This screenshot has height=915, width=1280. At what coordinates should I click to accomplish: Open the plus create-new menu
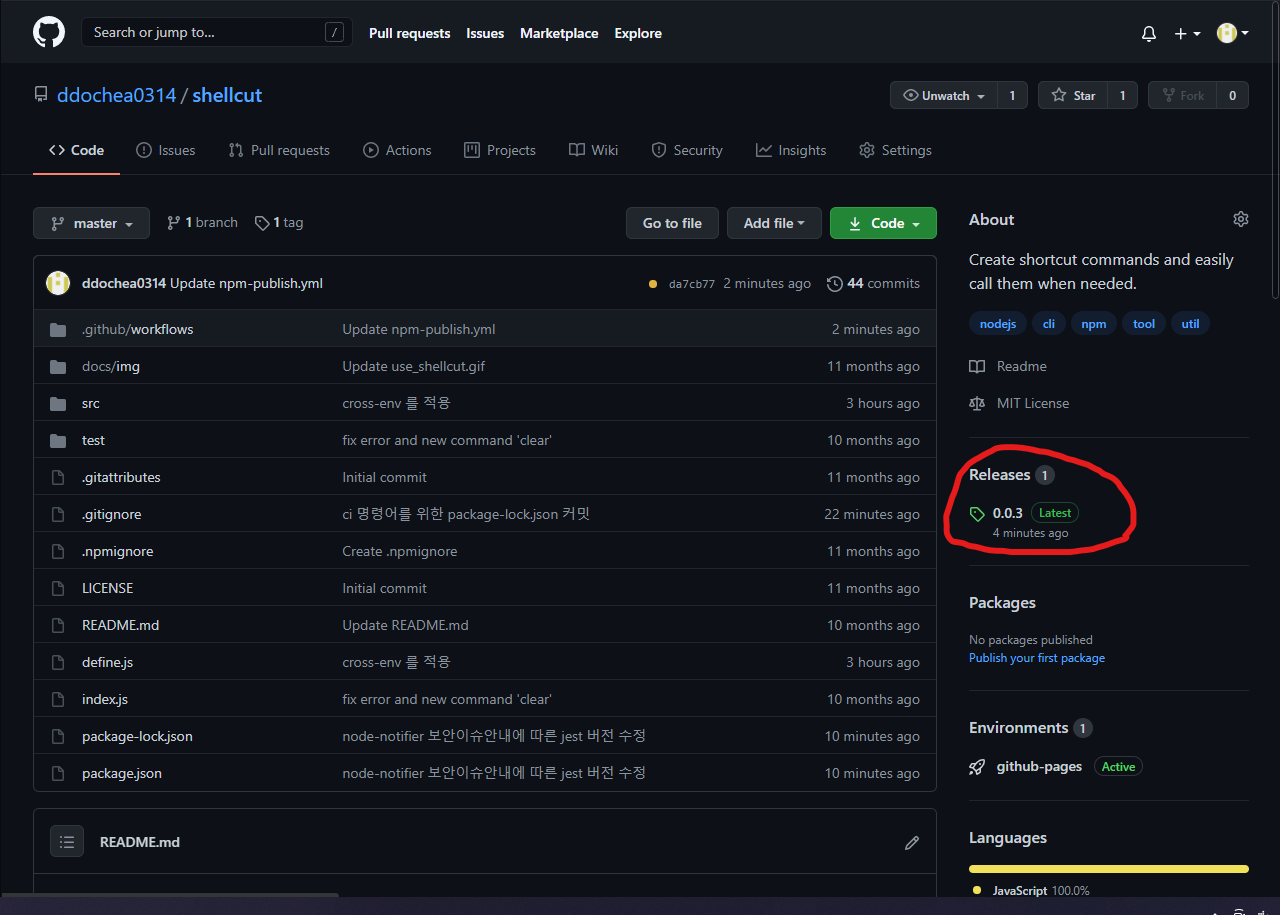(x=1186, y=33)
